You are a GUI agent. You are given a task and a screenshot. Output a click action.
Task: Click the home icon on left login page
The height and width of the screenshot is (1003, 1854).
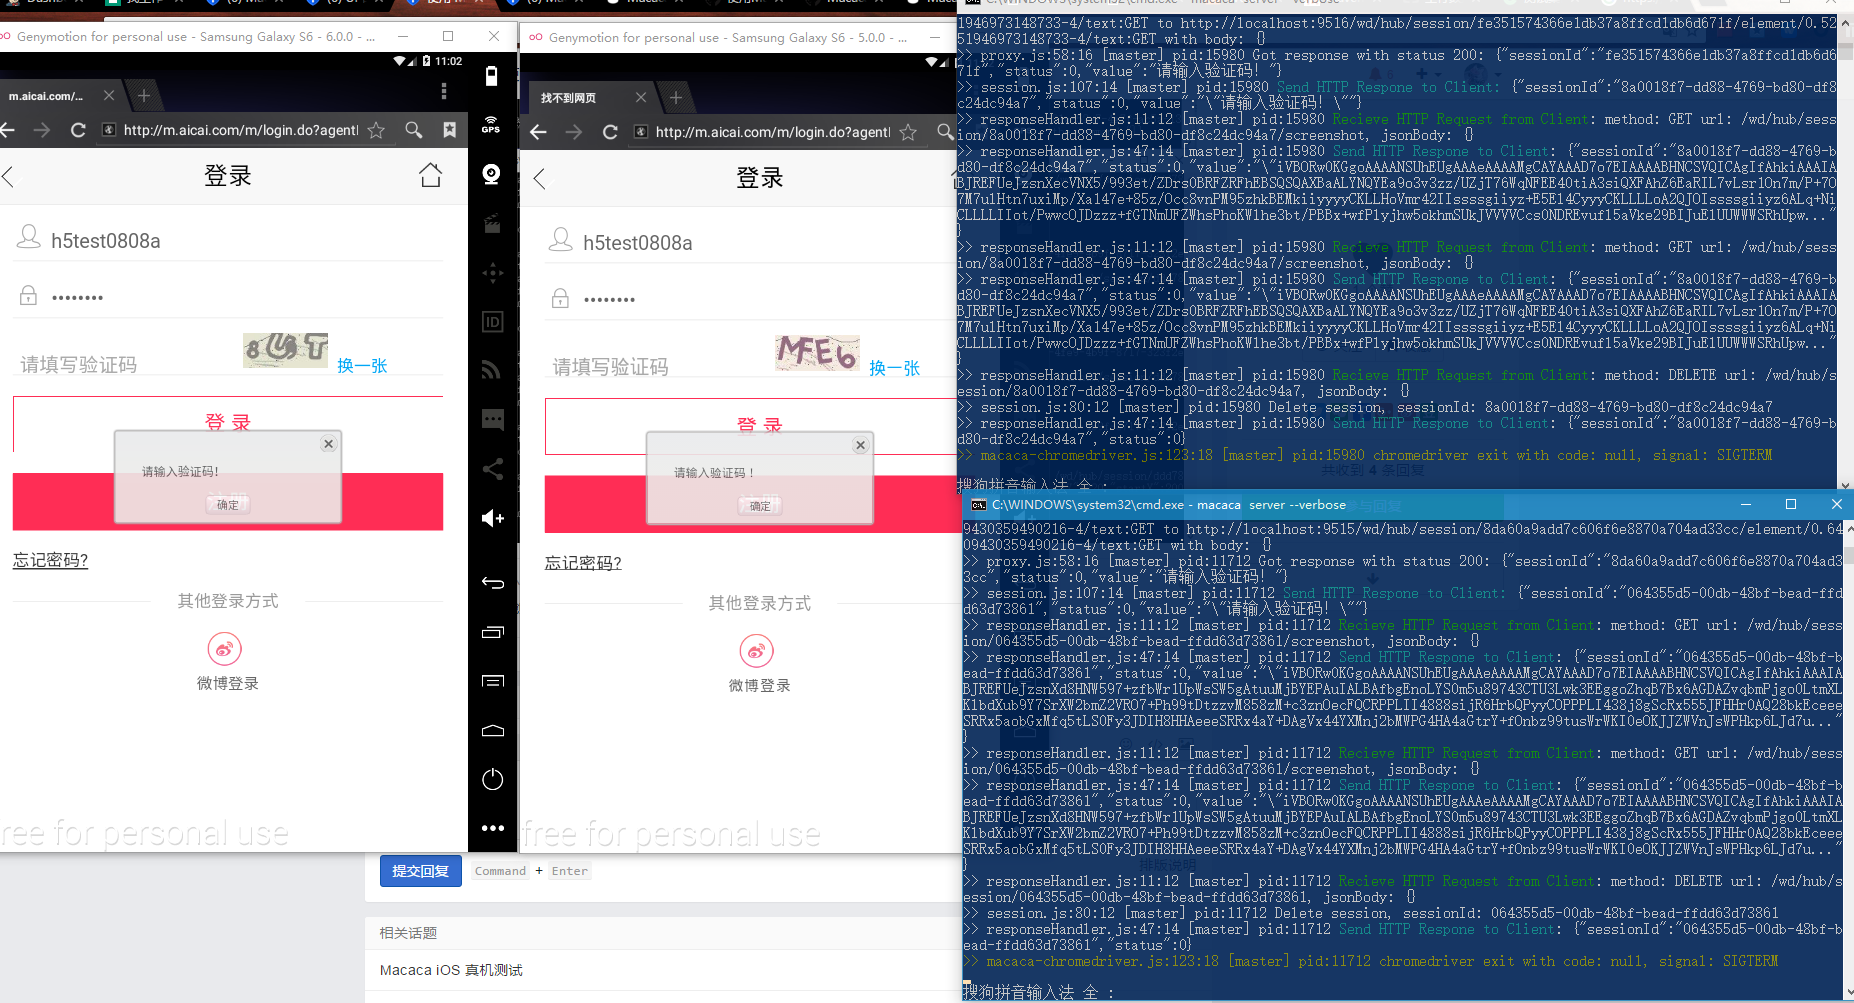coord(430,175)
